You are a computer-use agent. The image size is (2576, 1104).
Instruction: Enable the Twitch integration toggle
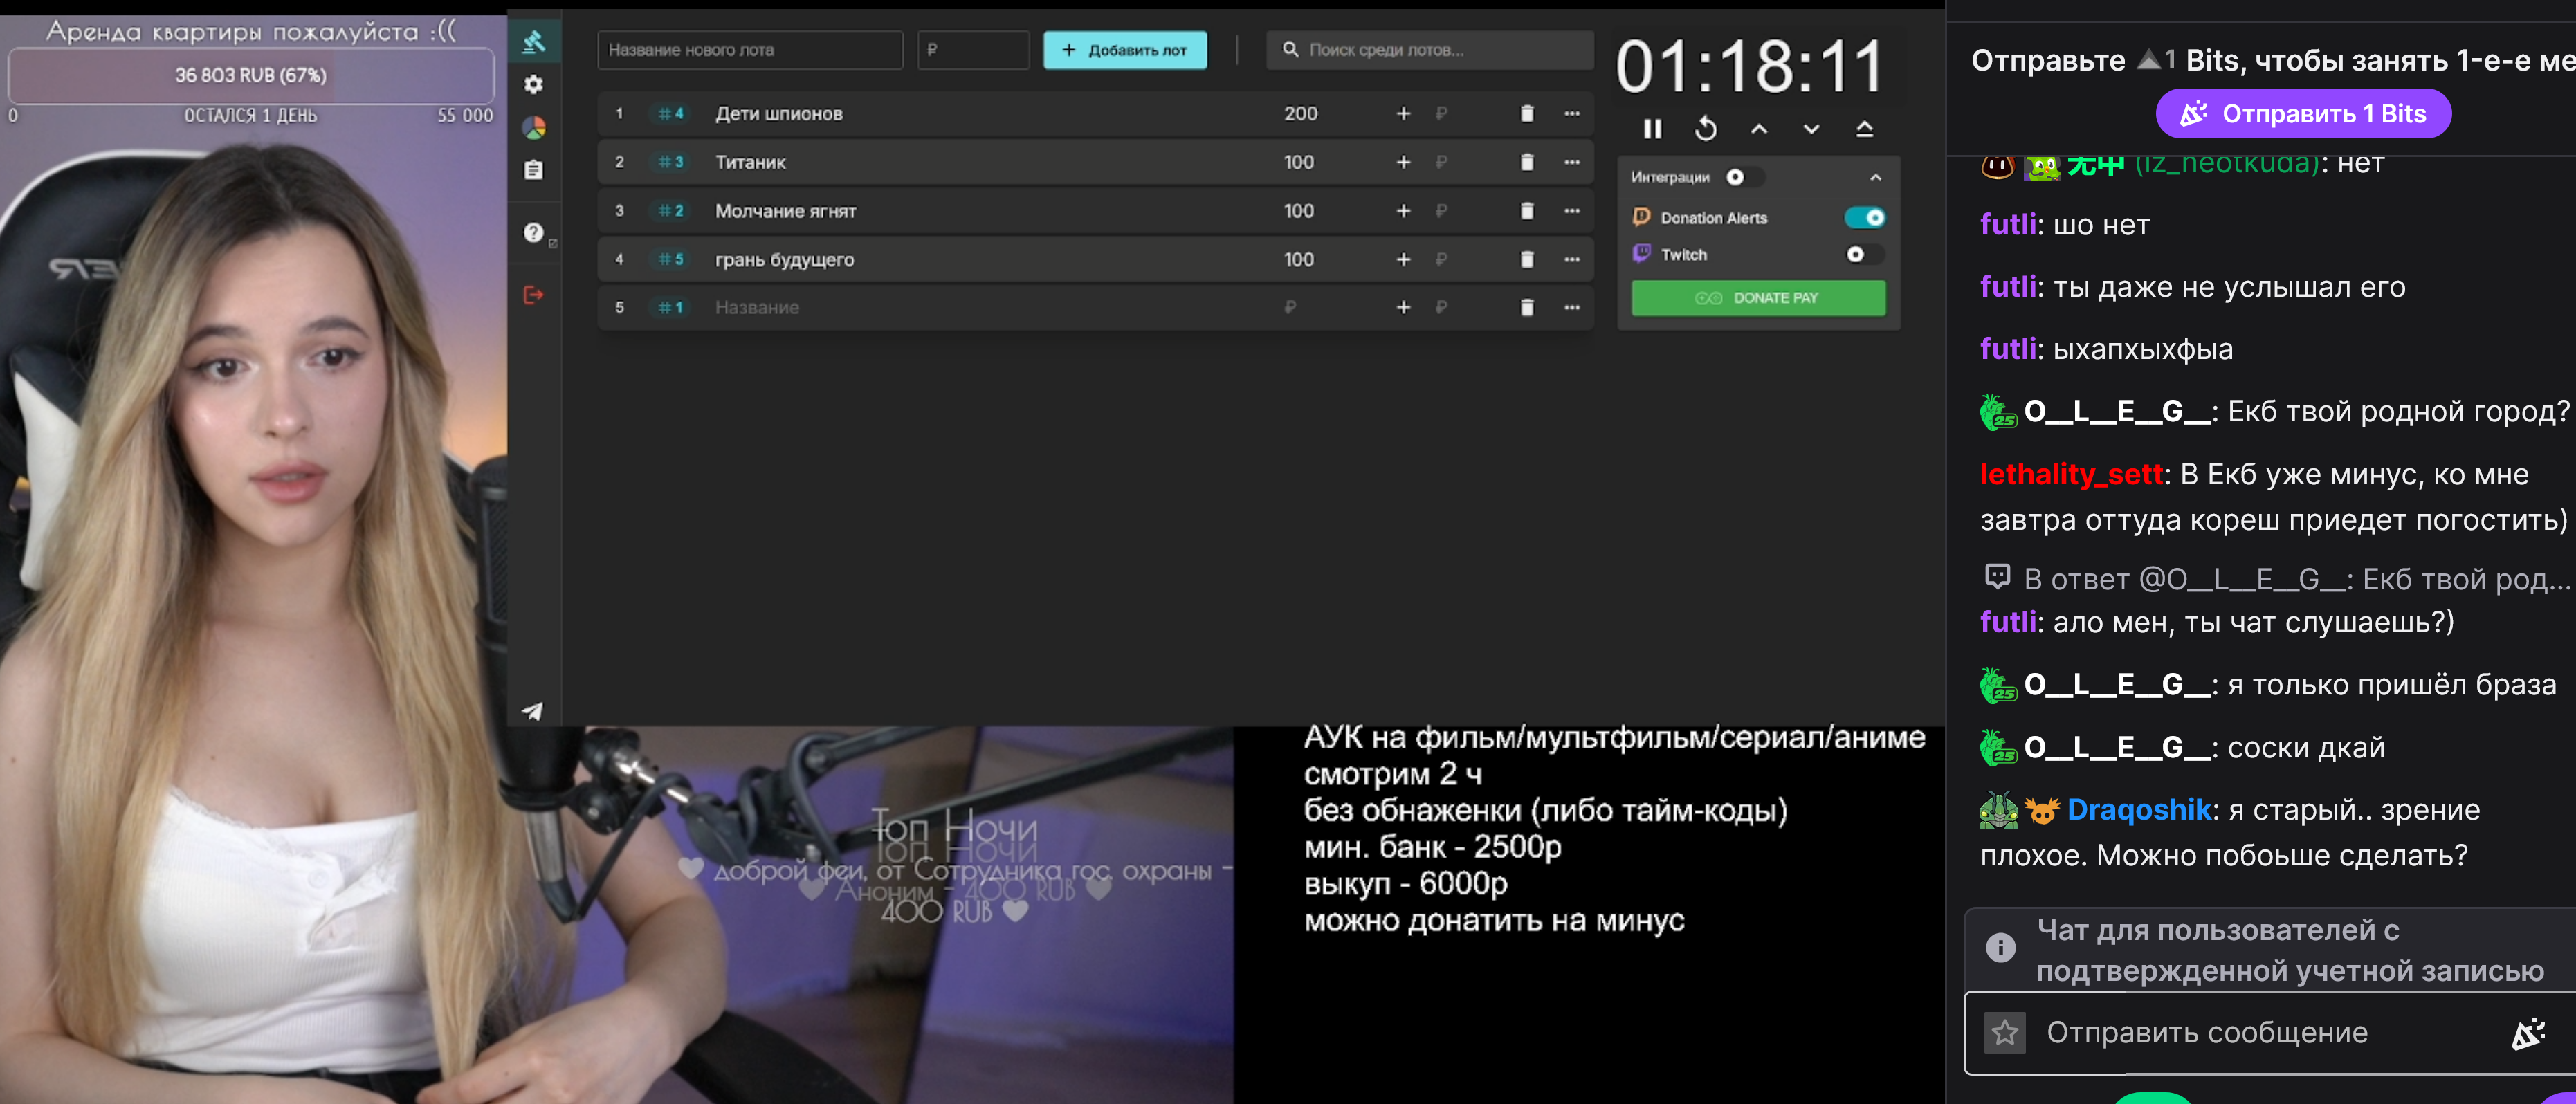click(1864, 255)
